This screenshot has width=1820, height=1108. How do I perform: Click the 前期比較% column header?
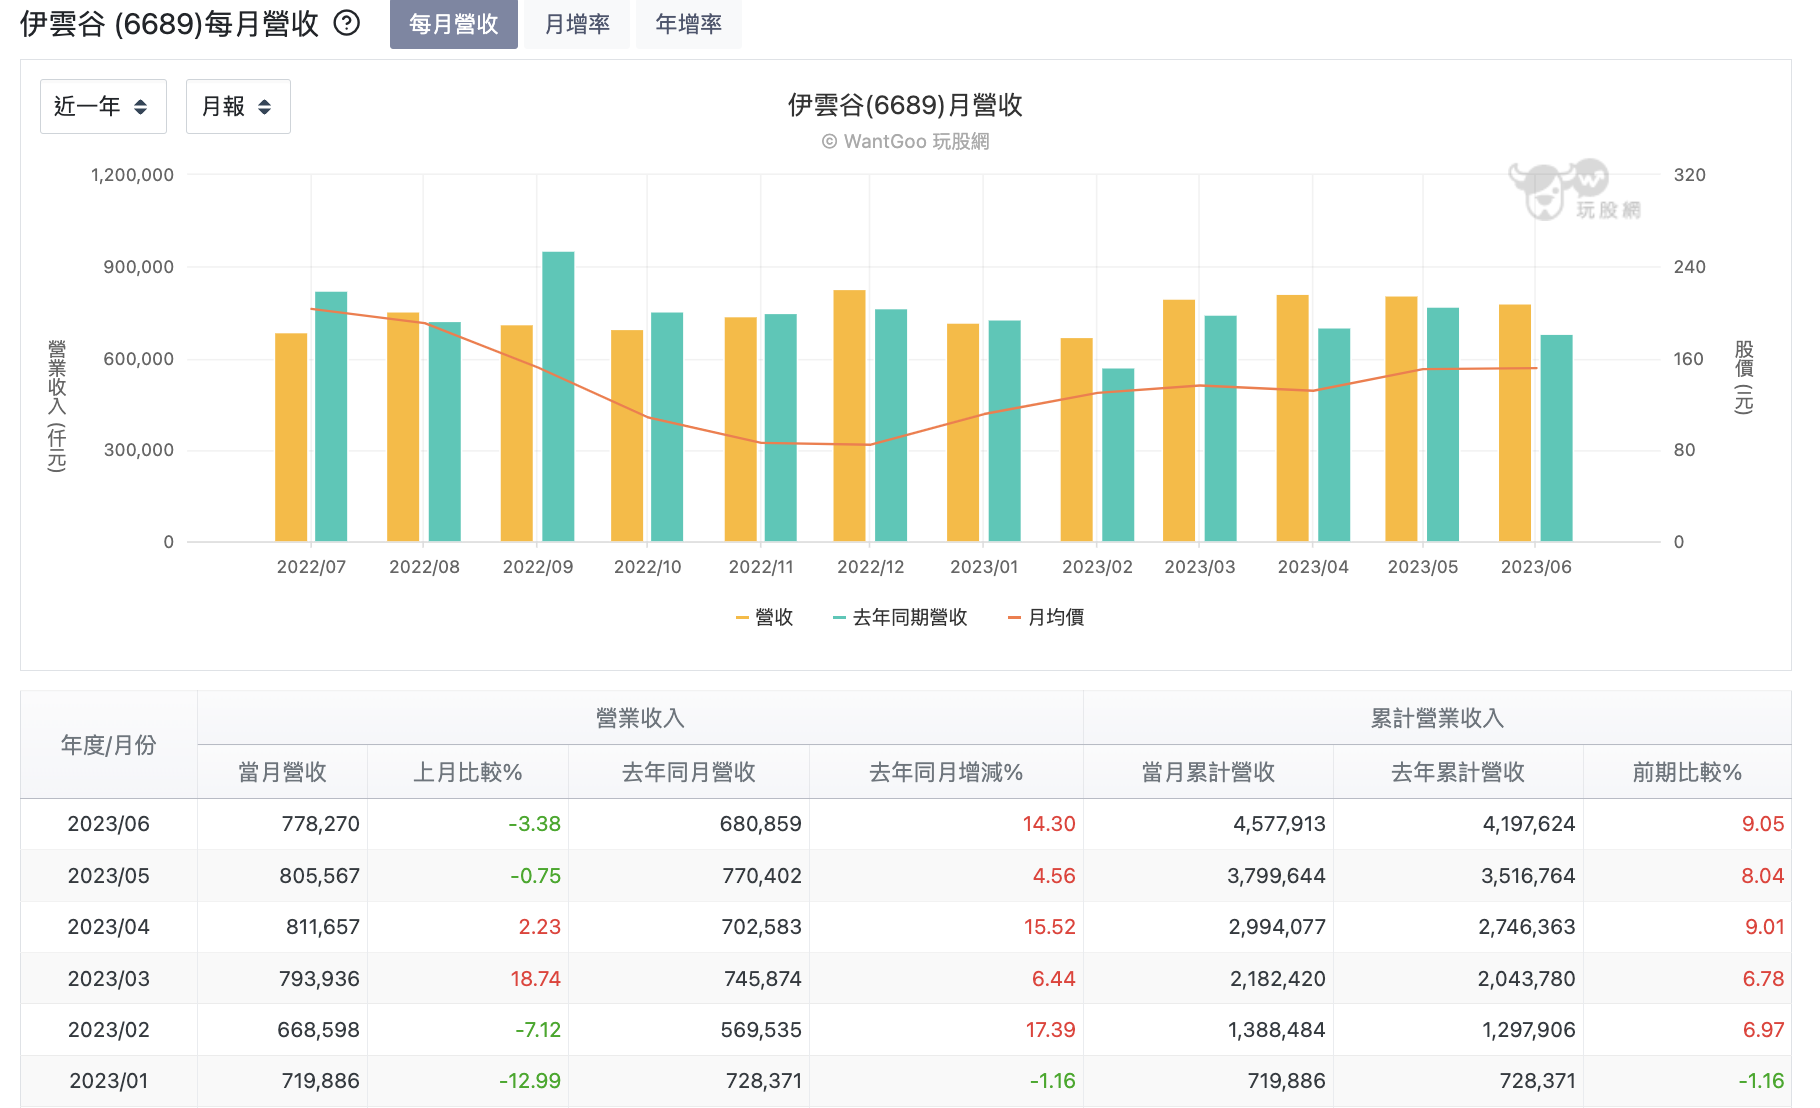[x=1687, y=772]
